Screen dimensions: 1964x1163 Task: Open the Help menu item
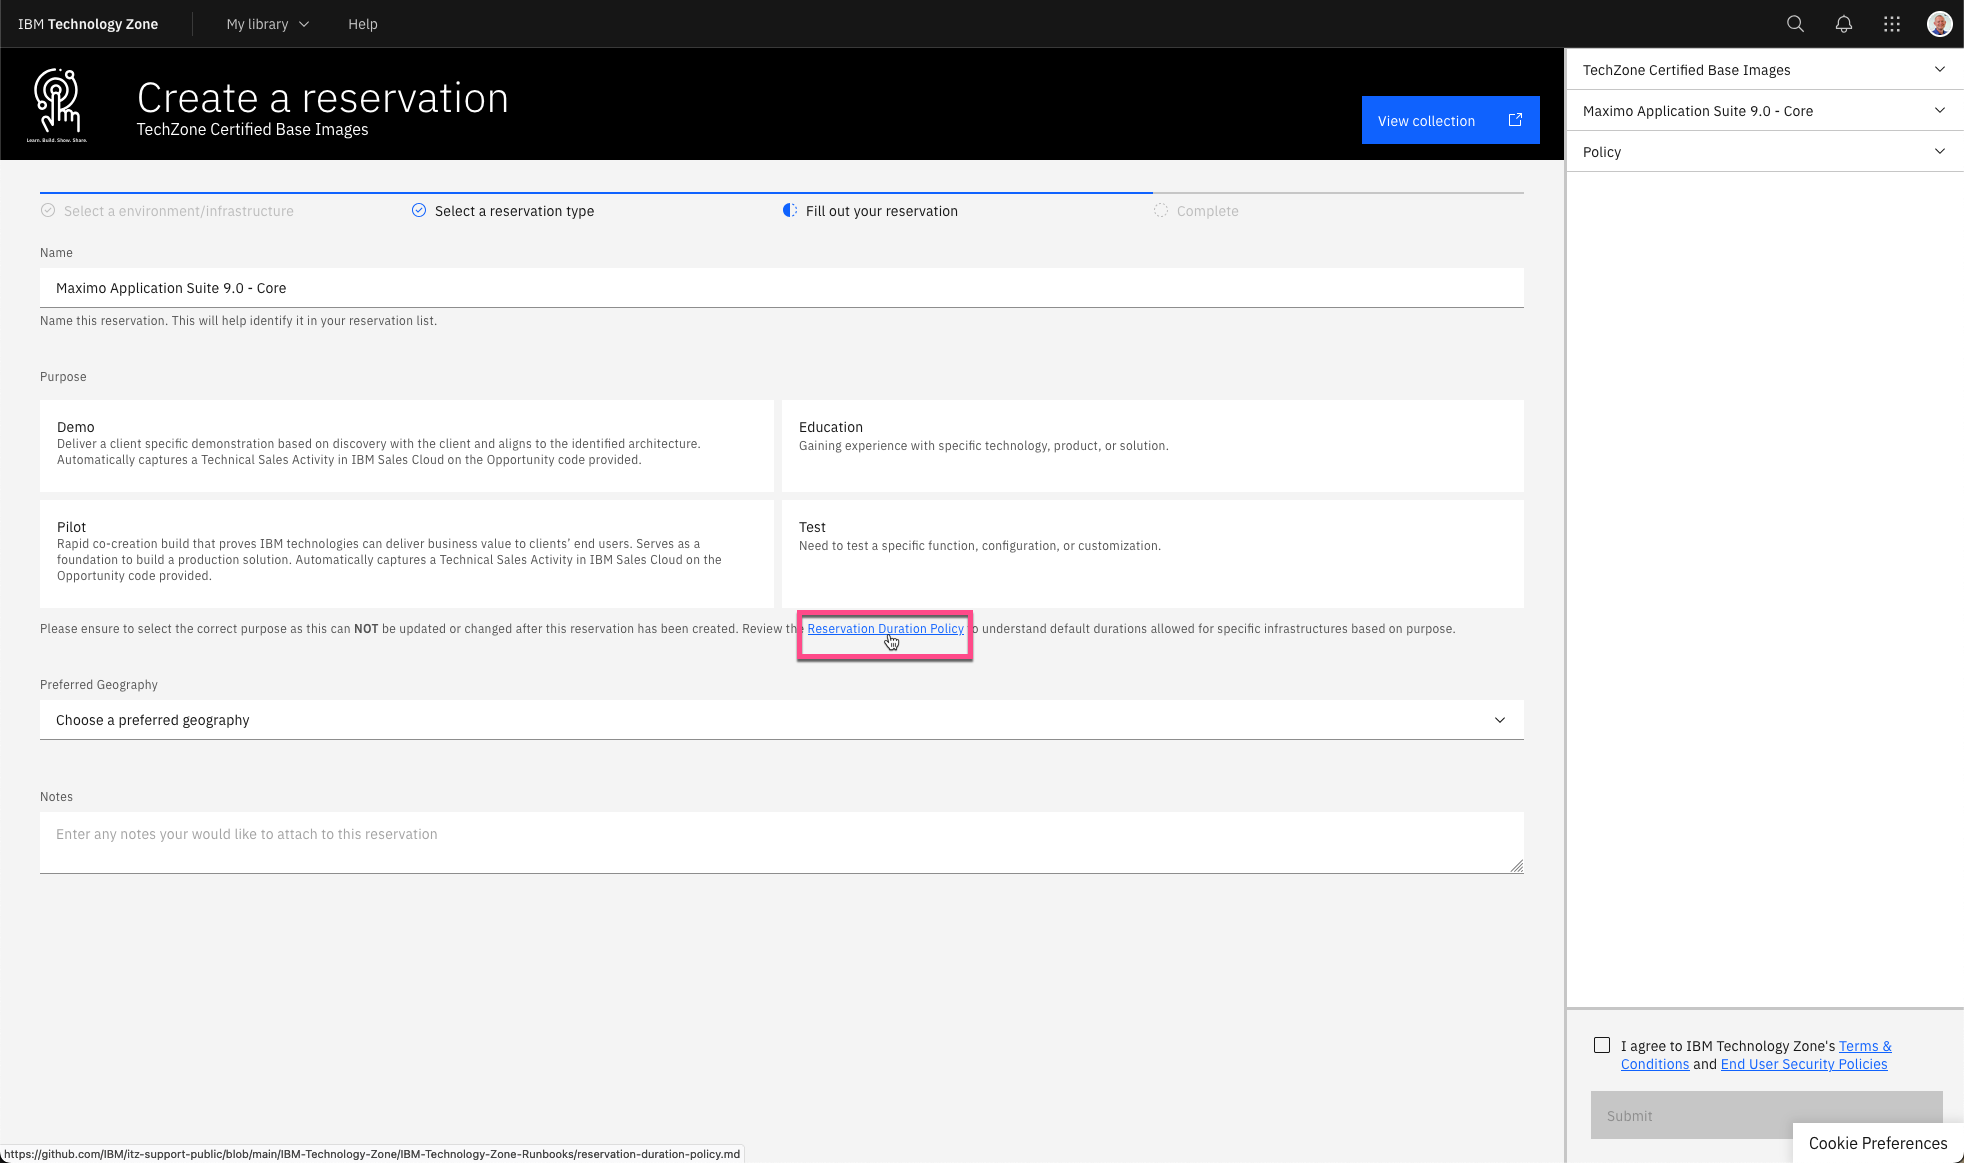363,24
